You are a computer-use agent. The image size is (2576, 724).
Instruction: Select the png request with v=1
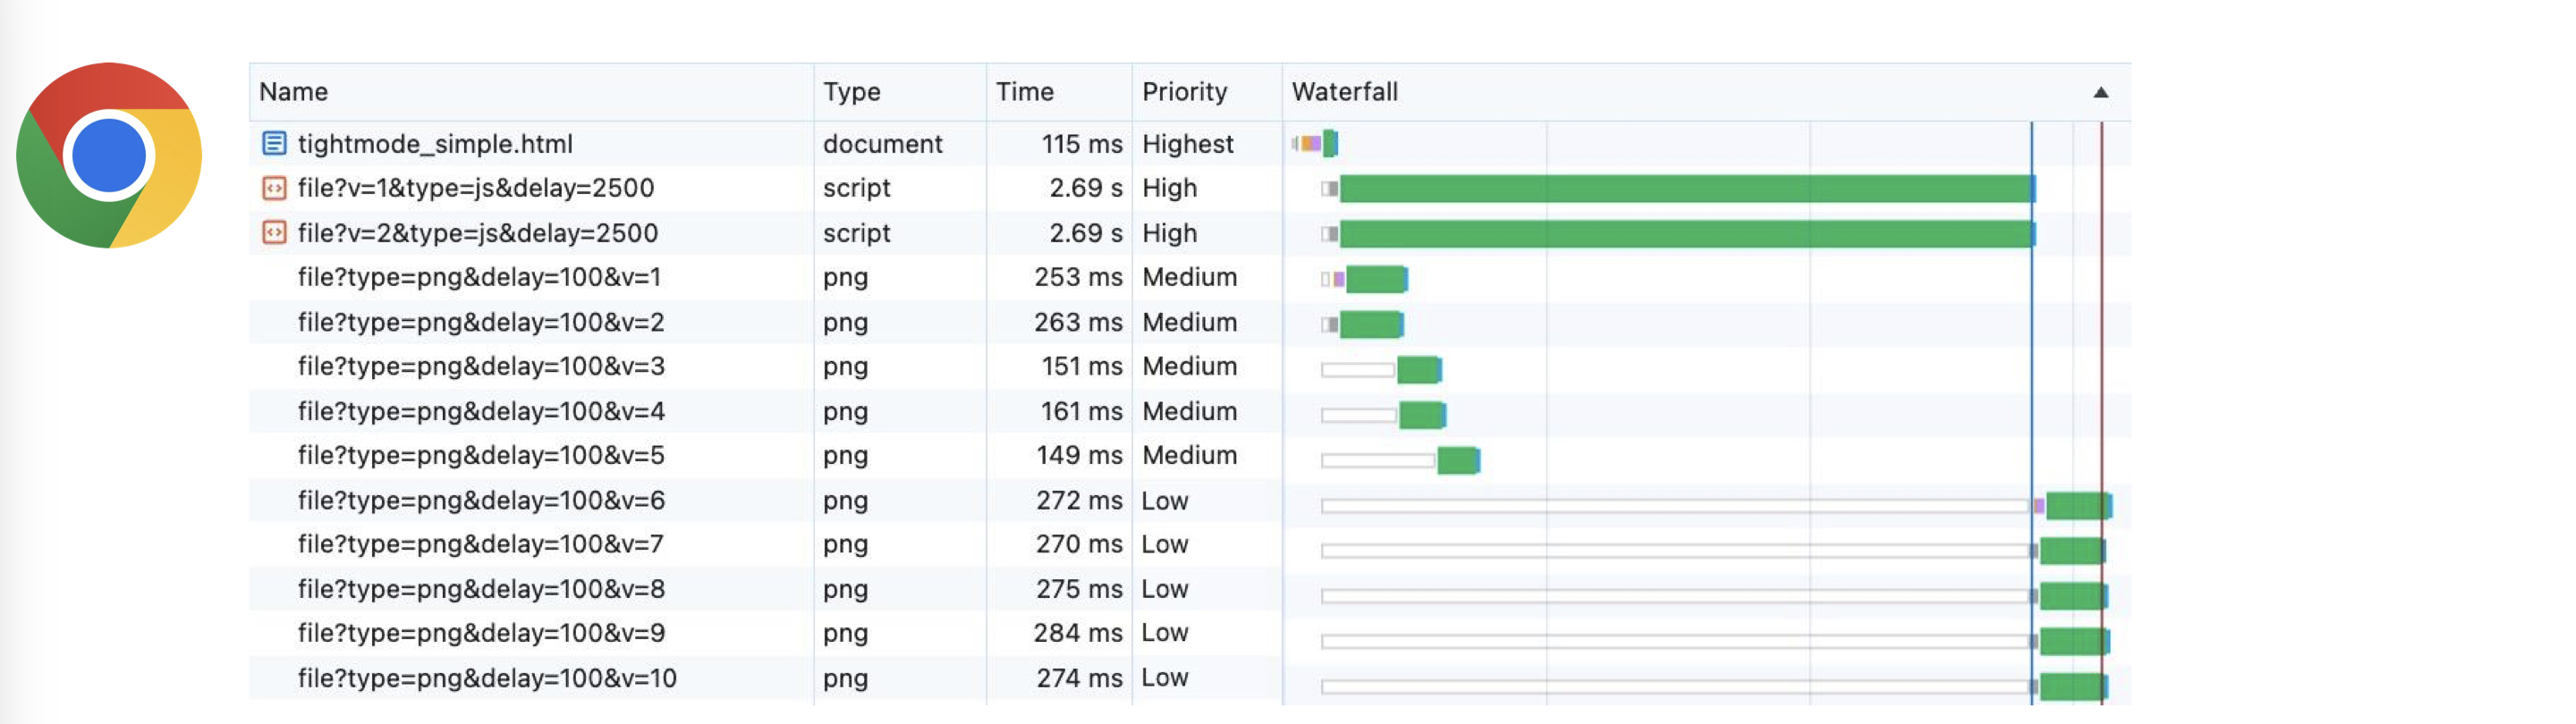(x=480, y=277)
